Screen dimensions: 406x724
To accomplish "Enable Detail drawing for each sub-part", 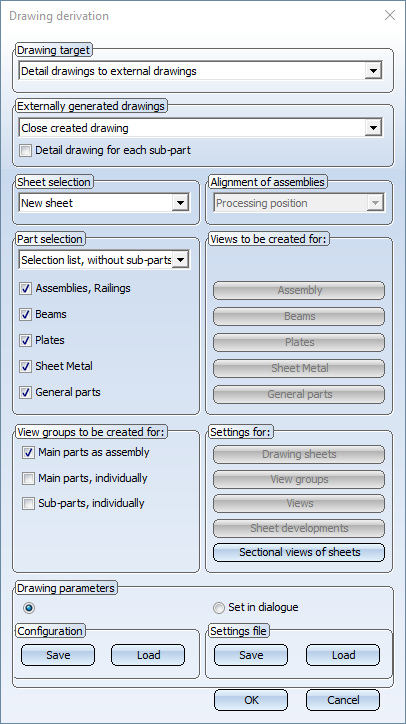I will pos(26,151).
